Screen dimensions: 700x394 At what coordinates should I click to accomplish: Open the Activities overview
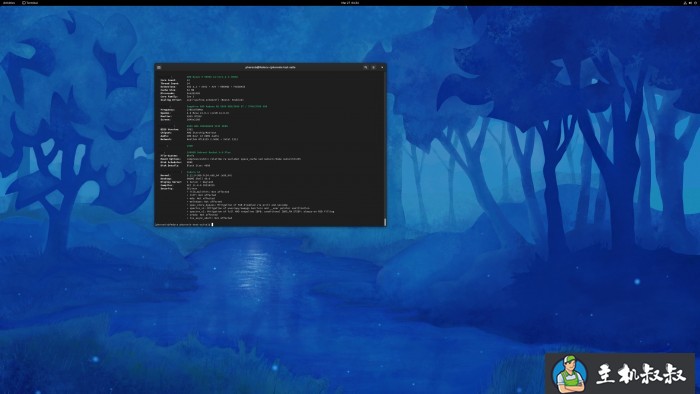[x=9, y=3]
